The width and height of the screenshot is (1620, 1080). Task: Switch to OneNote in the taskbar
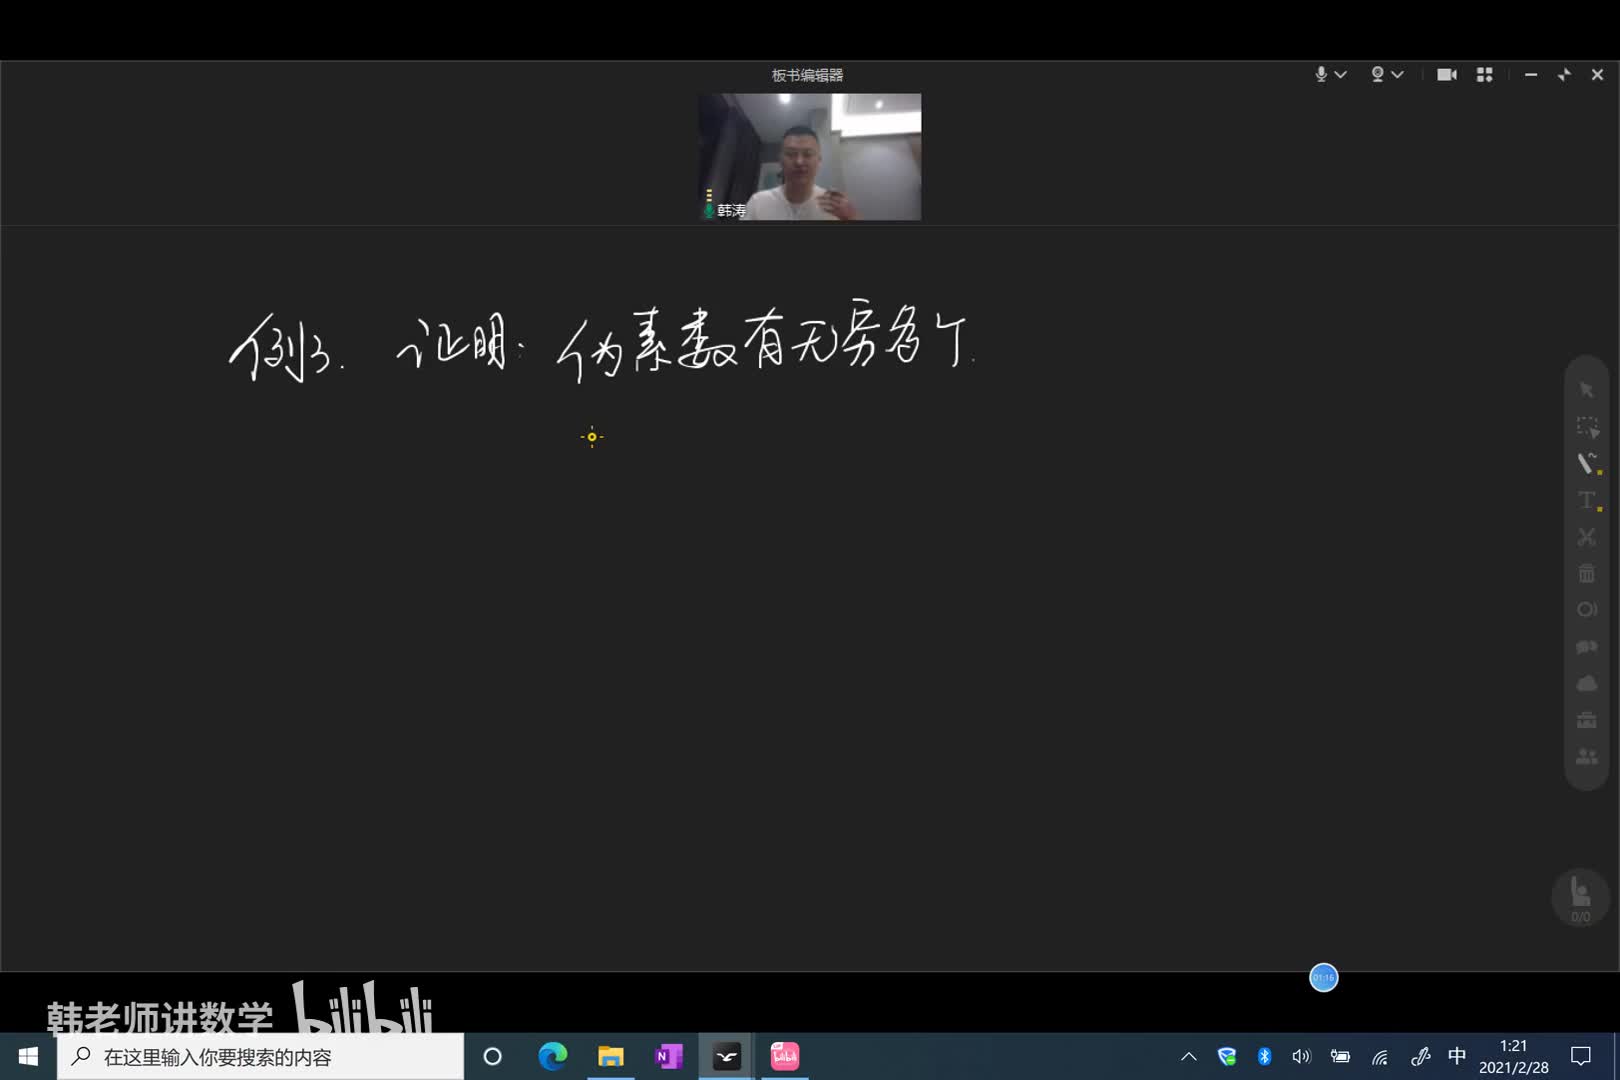(x=668, y=1057)
